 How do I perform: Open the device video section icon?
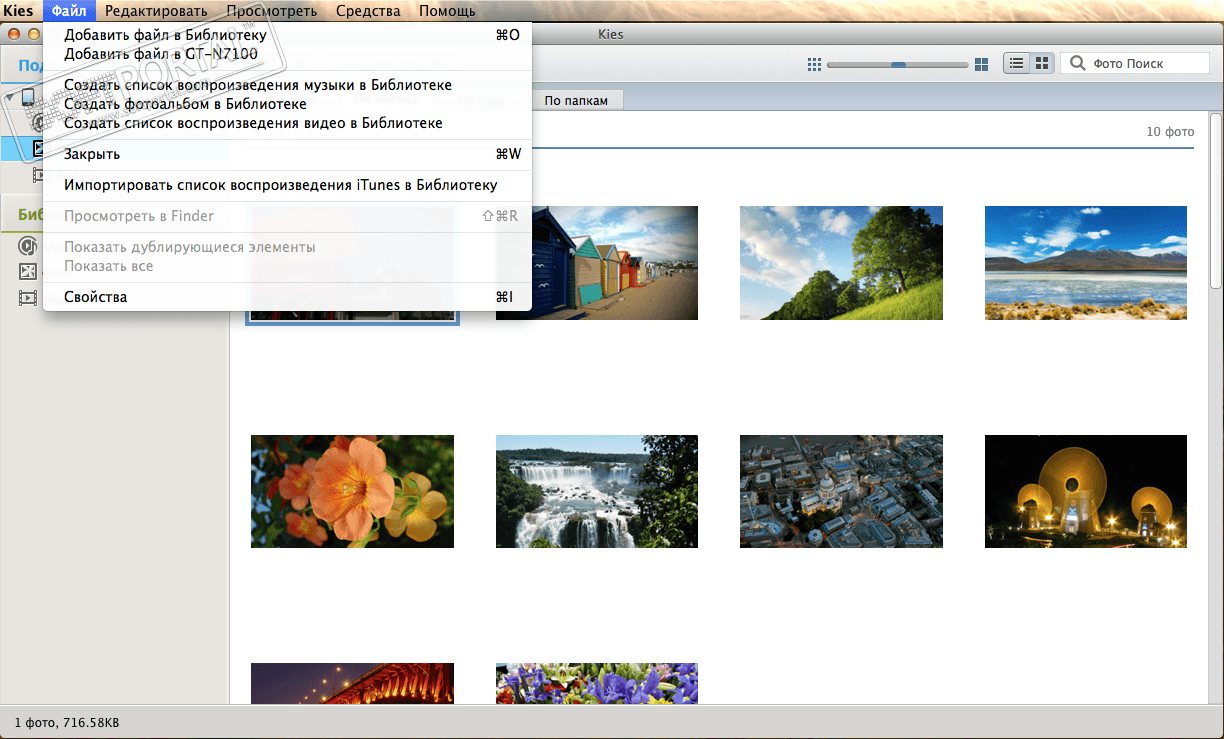pyautogui.click(x=39, y=175)
